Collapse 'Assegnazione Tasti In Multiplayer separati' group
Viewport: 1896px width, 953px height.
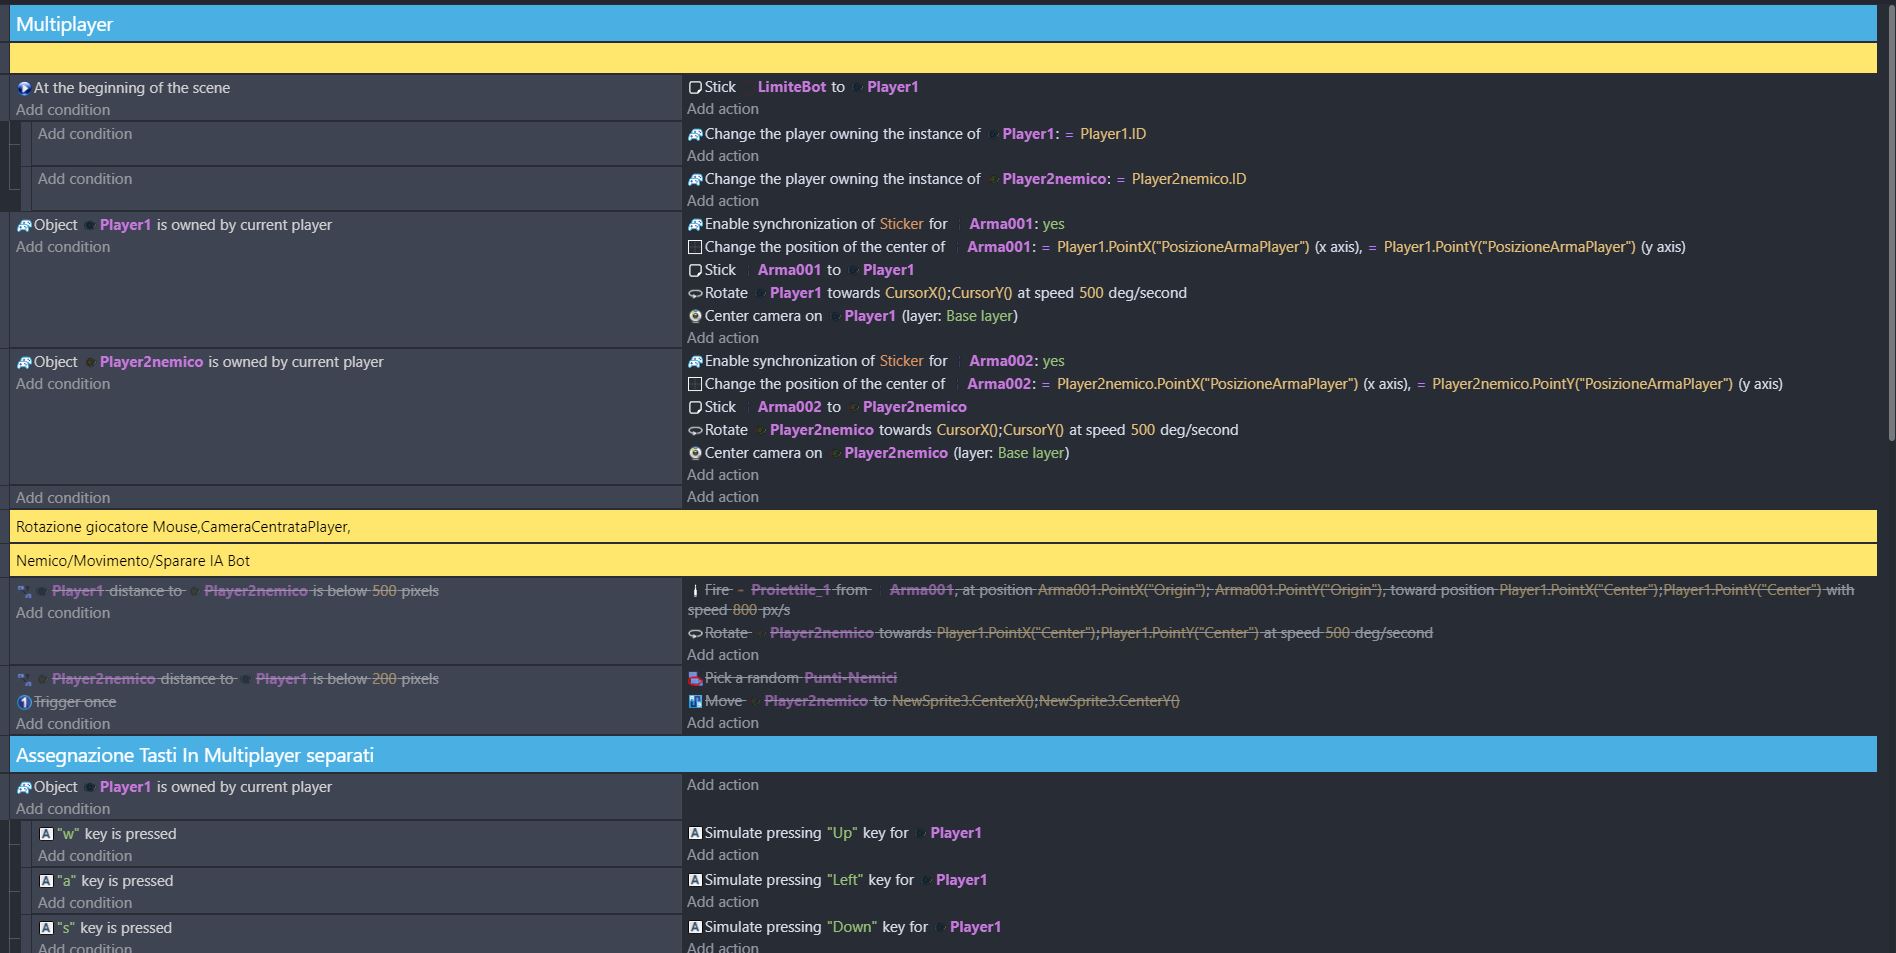click(x=194, y=755)
